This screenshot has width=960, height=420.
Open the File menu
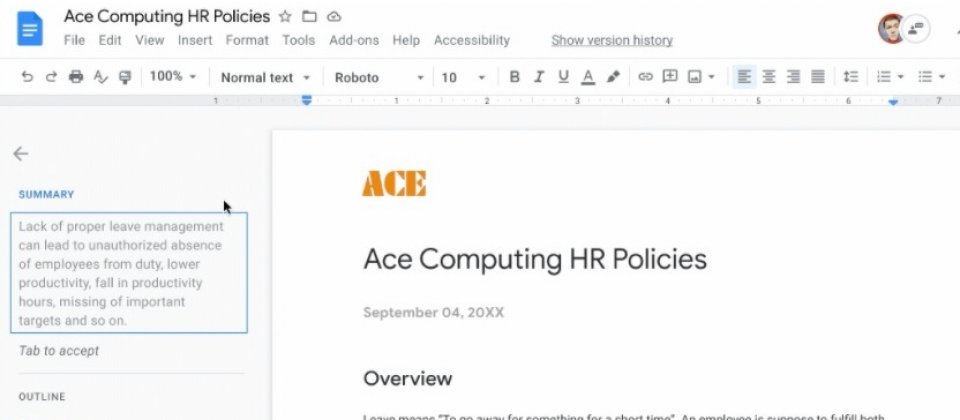74,40
